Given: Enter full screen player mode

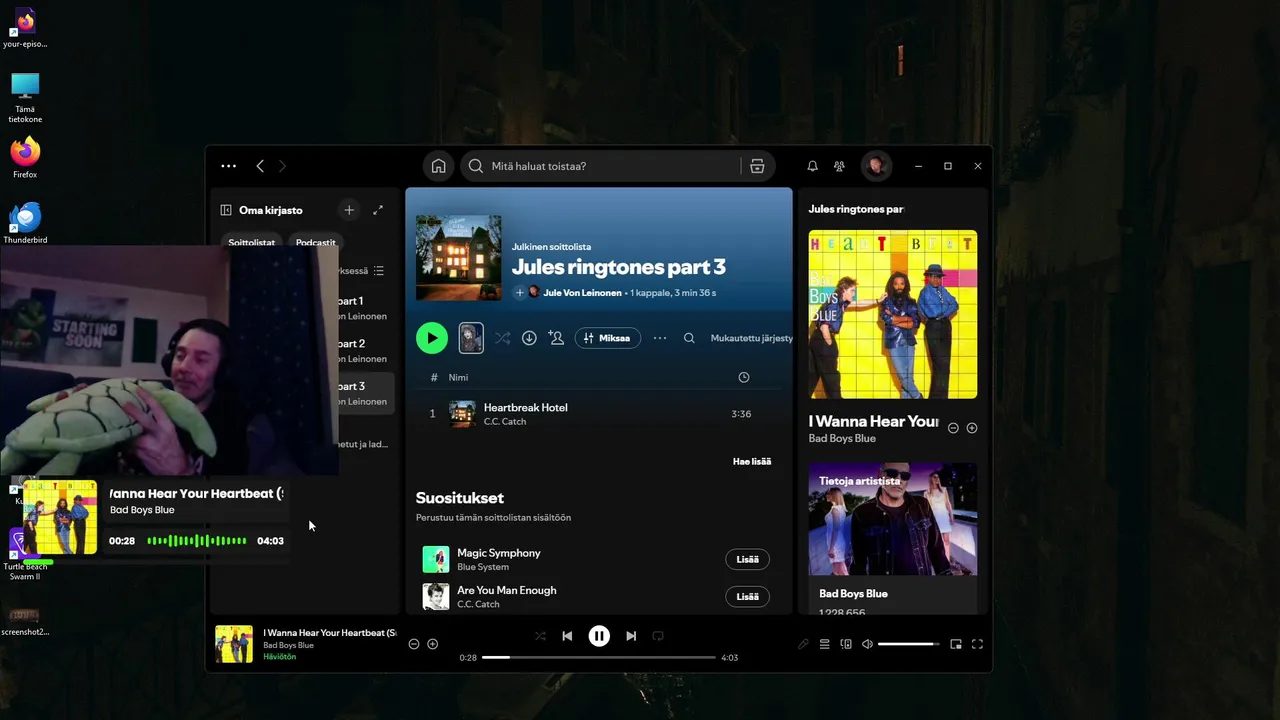Looking at the screenshot, I should (x=978, y=645).
